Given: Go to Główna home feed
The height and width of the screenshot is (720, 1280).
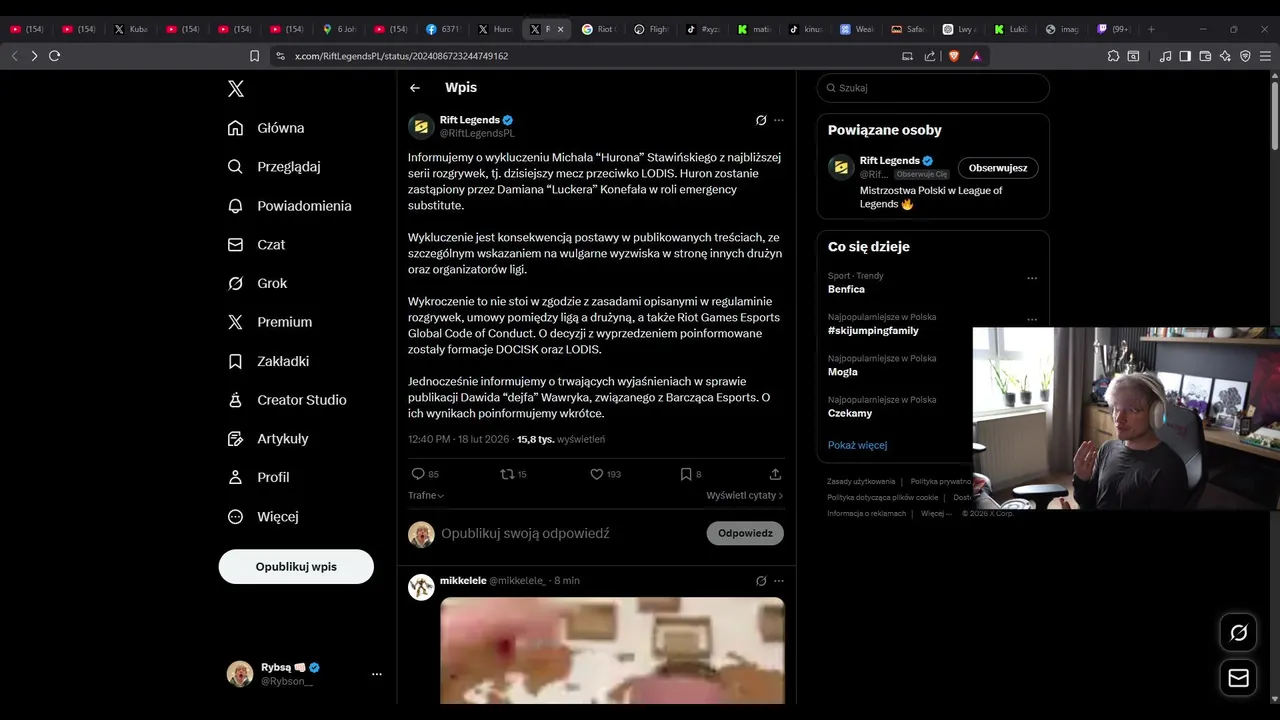Looking at the screenshot, I should pyautogui.click(x=266, y=128).
